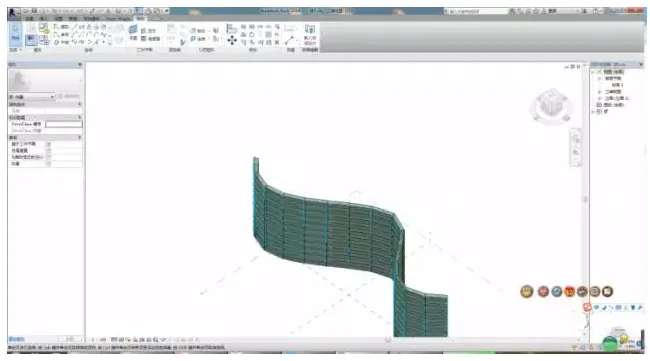Viewport: 650px width, 361px height.
Task: Click the yellow smiley face floating icon
Action: tap(527, 291)
